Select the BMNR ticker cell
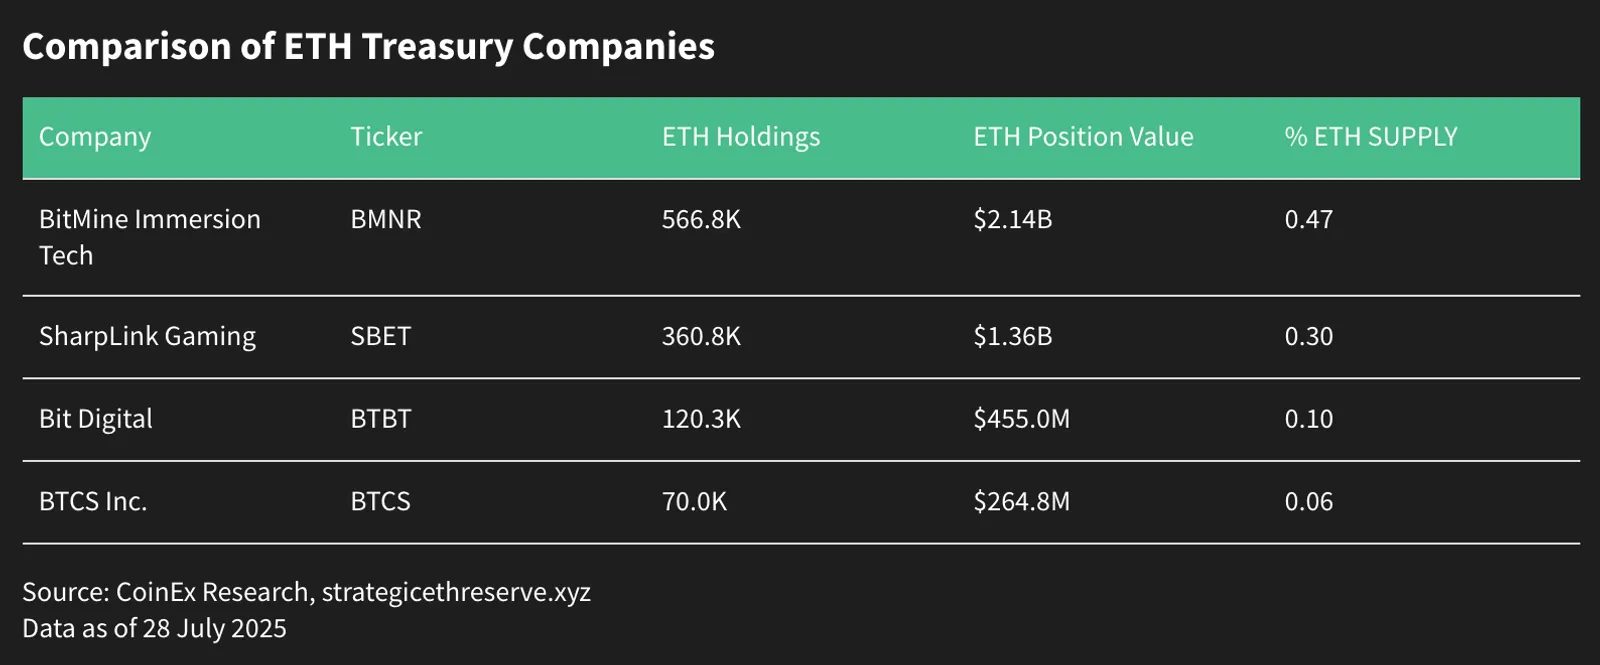This screenshot has width=1600, height=665. 386,219
